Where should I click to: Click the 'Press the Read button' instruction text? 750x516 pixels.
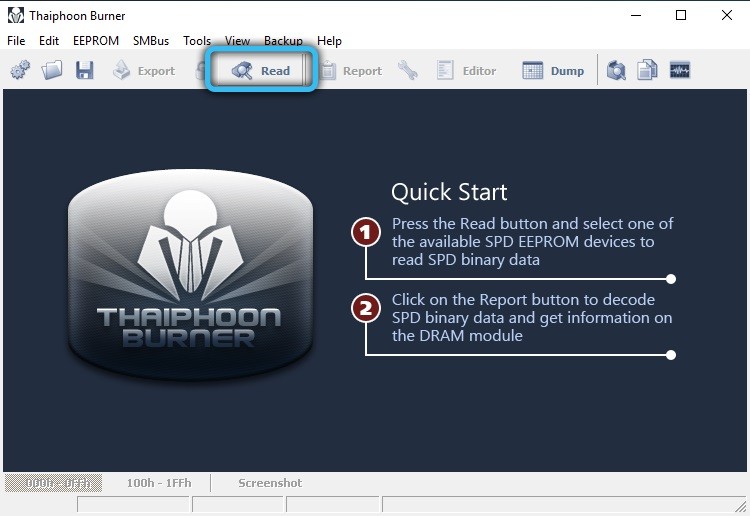(532, 242)
